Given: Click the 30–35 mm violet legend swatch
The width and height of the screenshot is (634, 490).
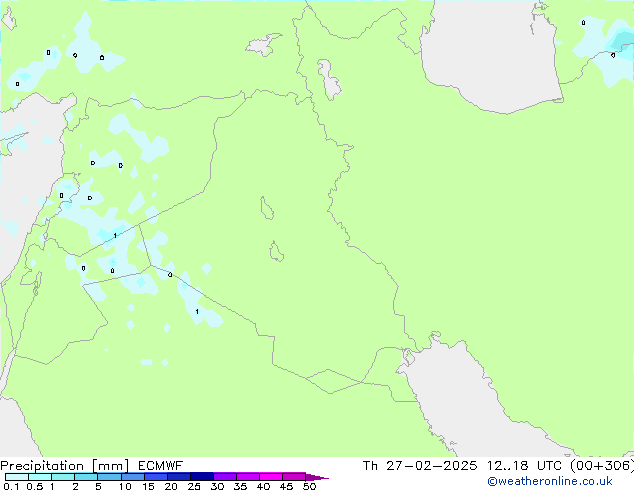Looking at the screenshot, I should [224, 477].
